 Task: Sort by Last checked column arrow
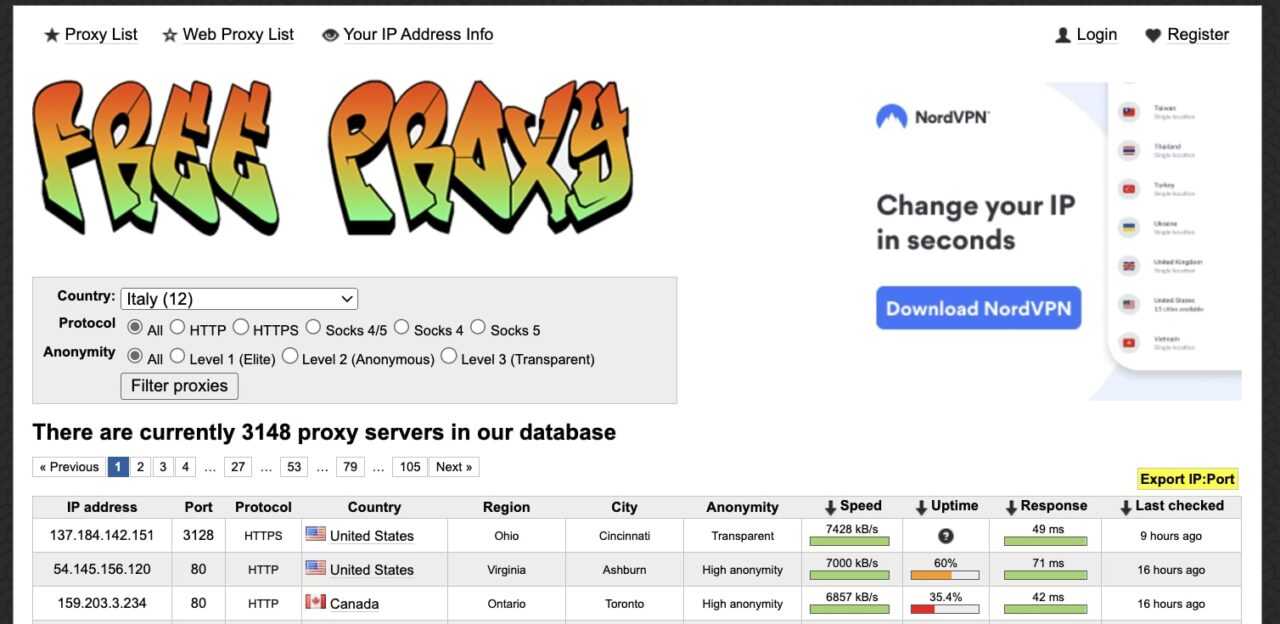(x=1125, y=508)
